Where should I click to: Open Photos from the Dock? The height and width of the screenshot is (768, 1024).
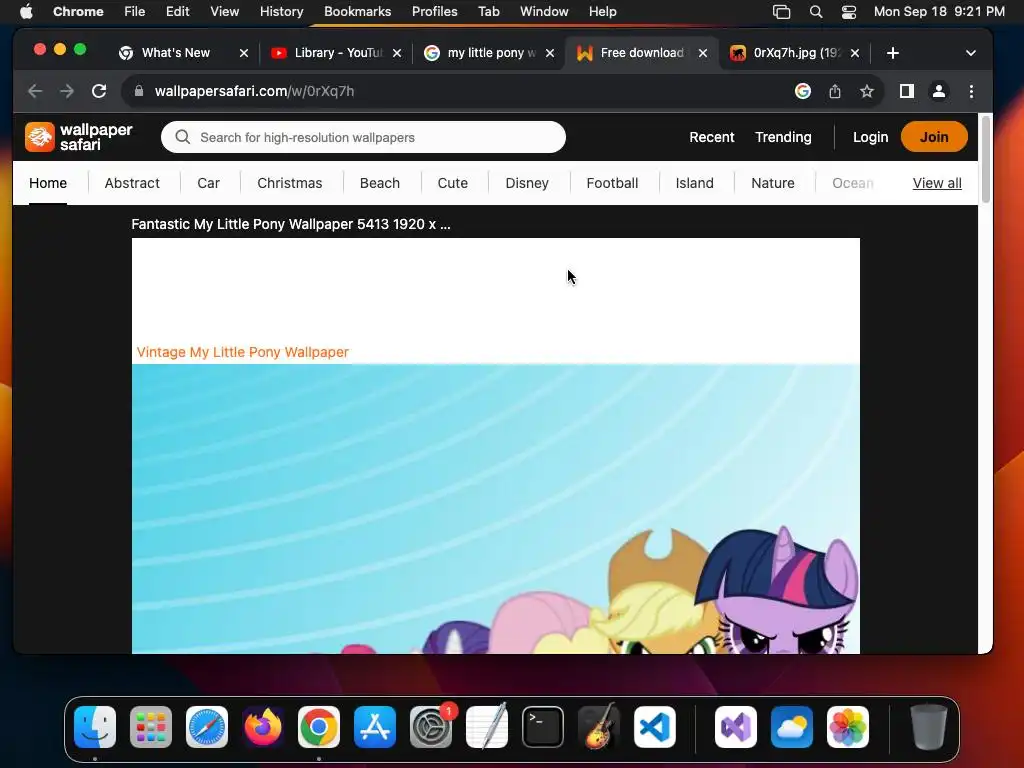coord(848,727)
